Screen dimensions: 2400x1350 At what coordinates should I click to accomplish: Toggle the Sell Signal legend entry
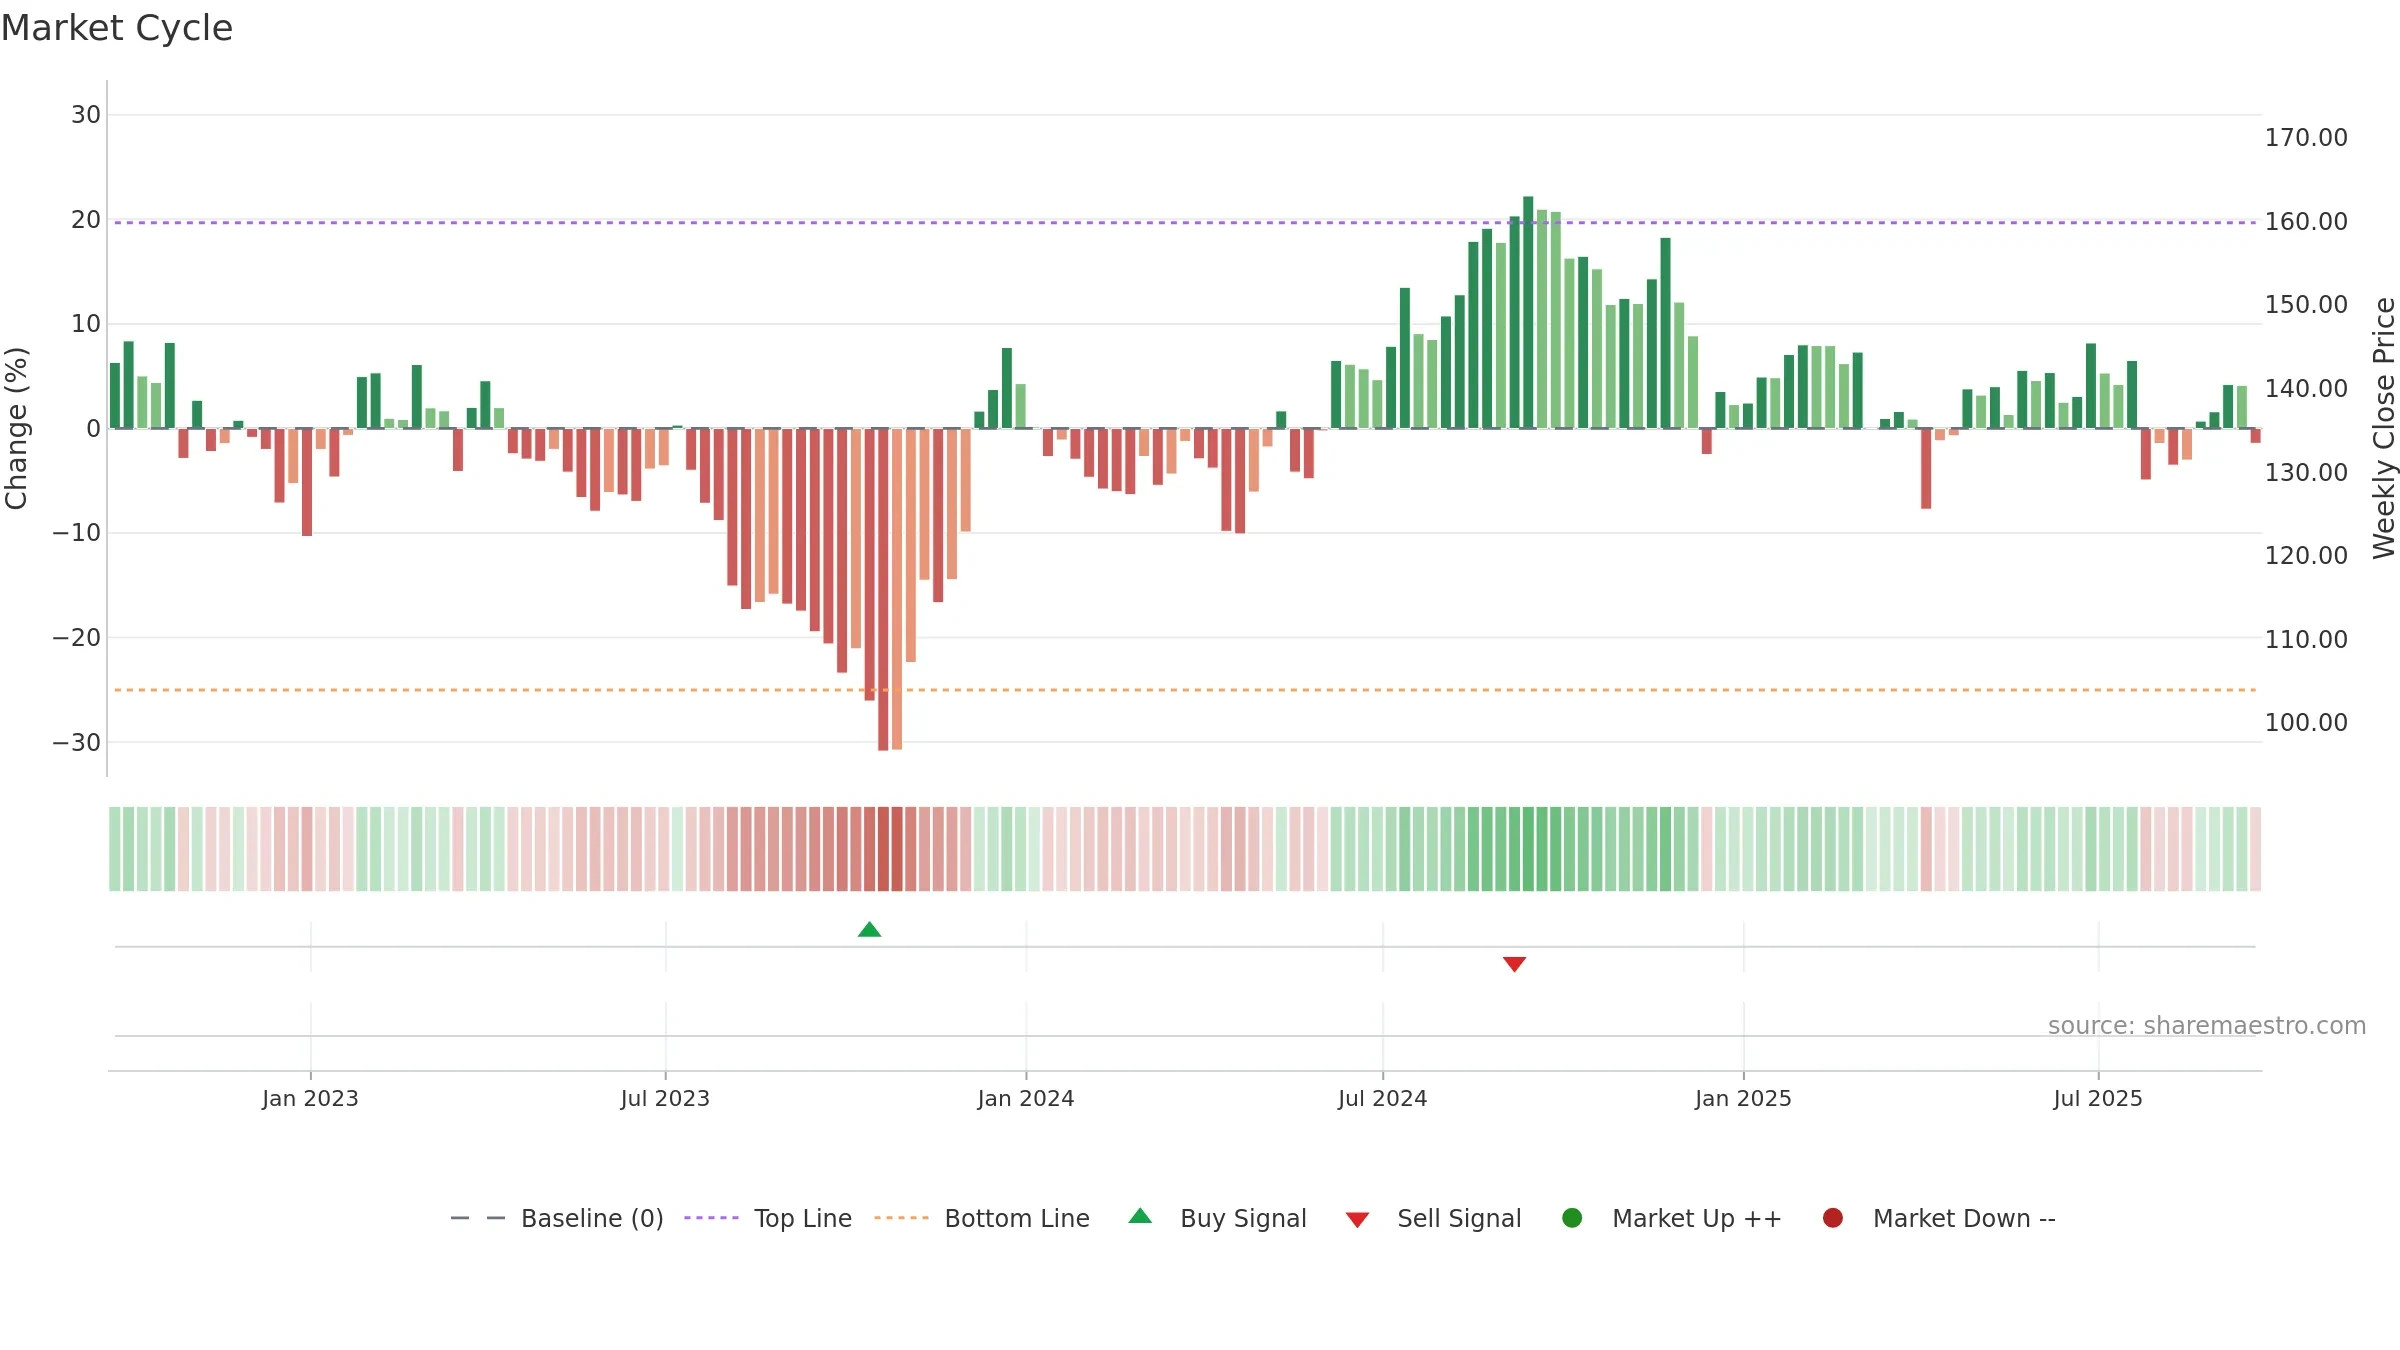(1433, 1218)
